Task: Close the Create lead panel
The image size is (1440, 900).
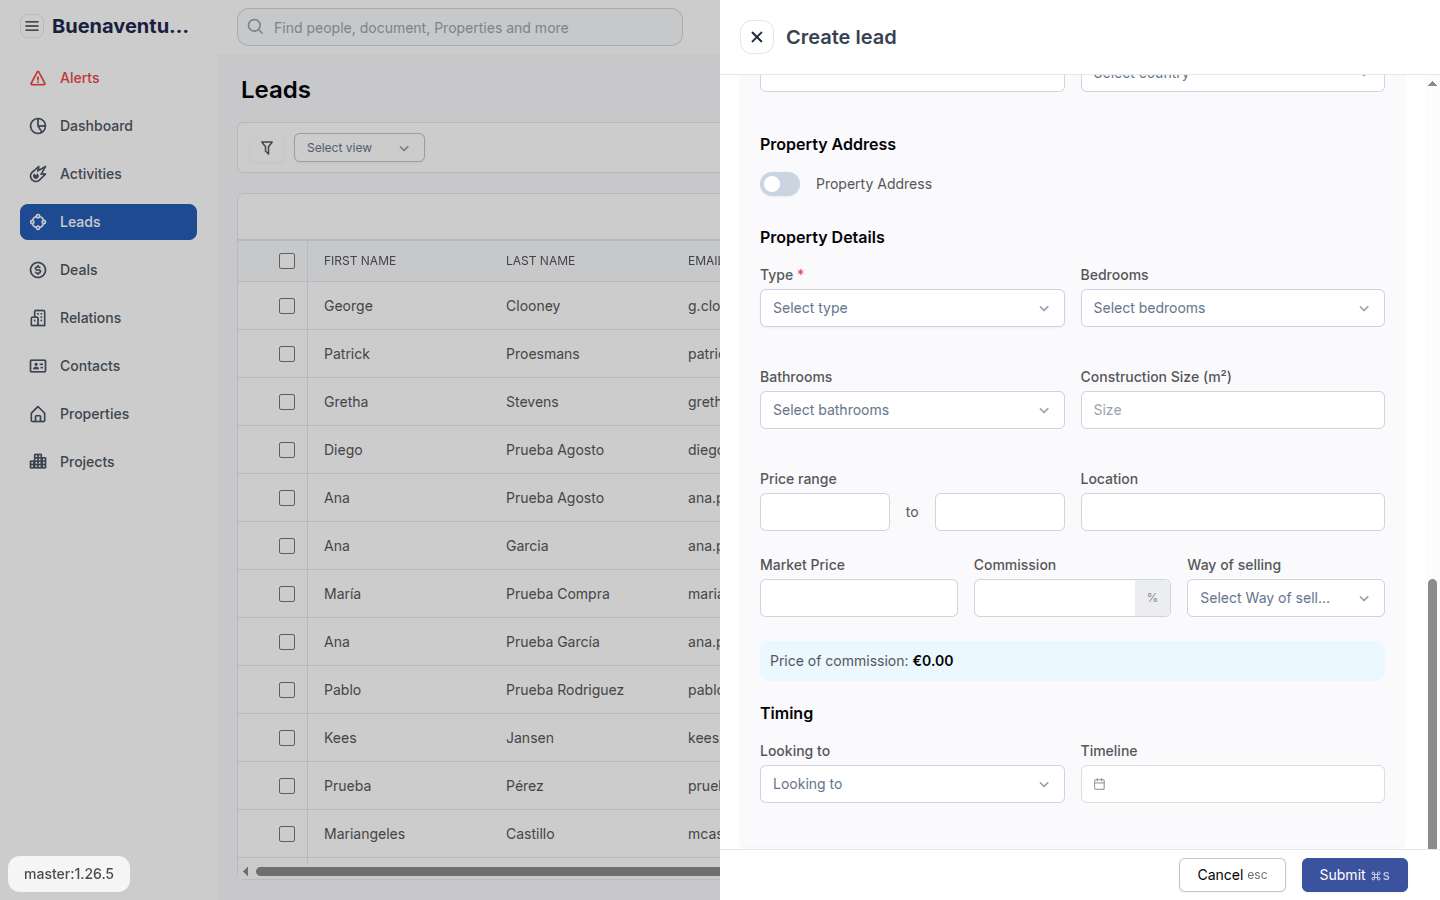Action: pos(757,37)
